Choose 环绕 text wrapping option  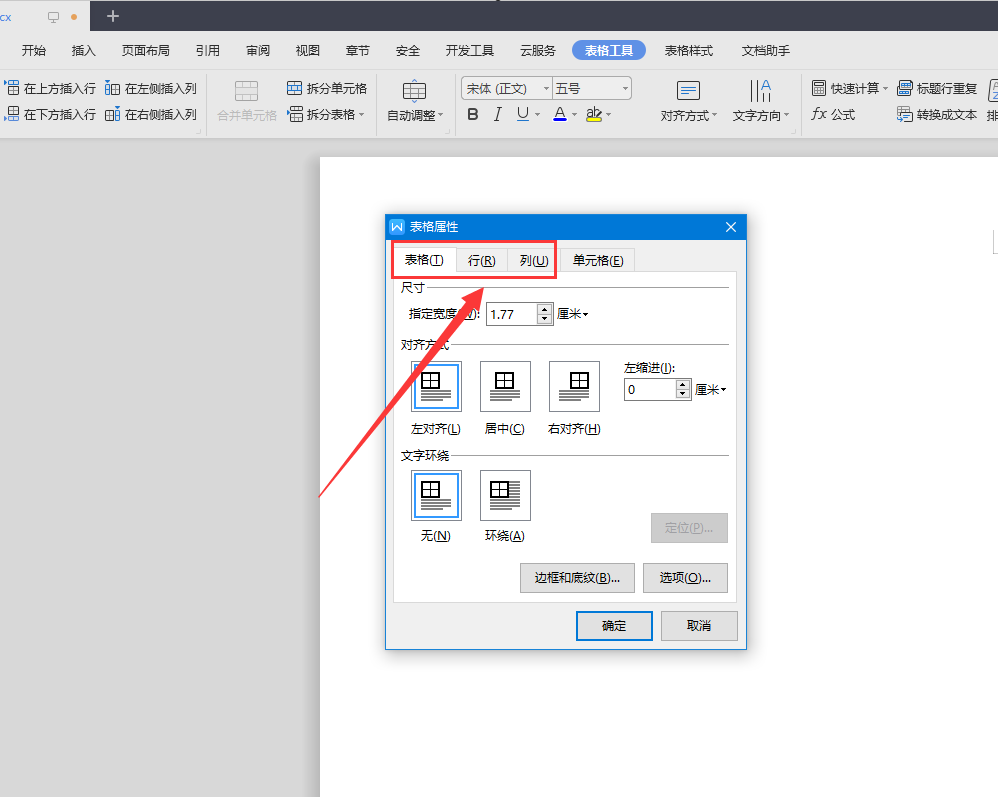[505, 495]
